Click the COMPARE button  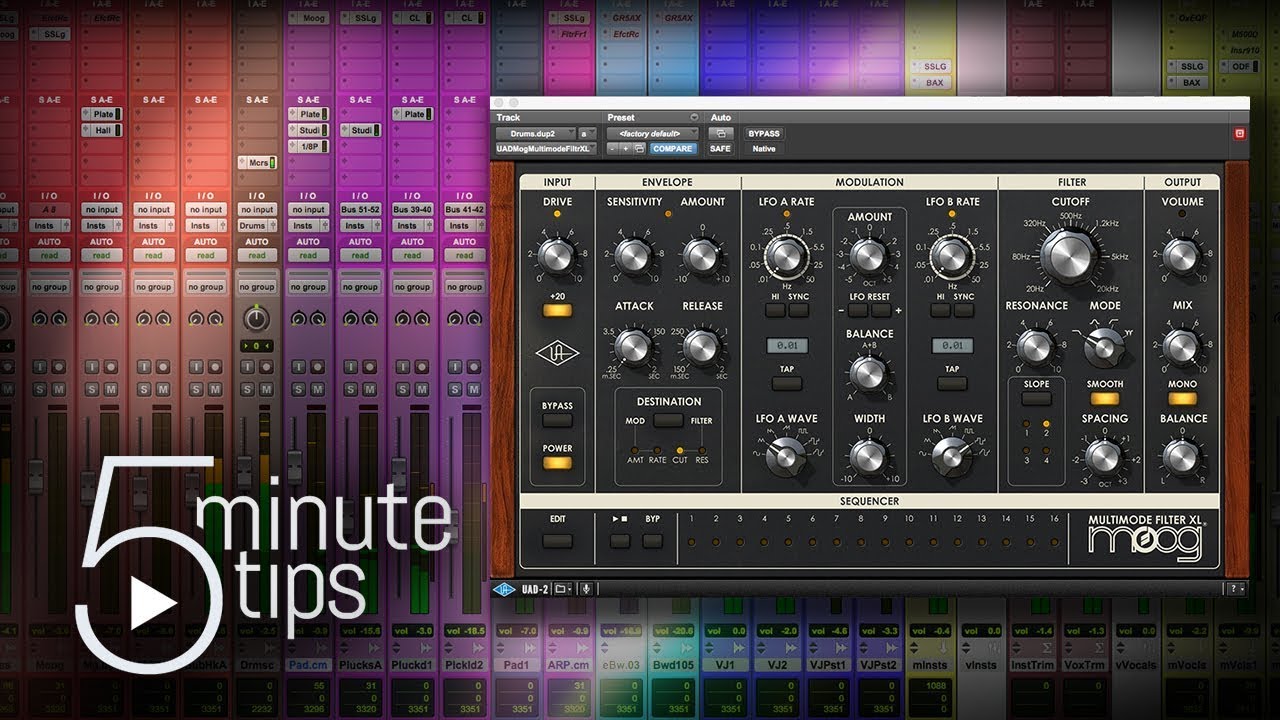click(673, 148)
